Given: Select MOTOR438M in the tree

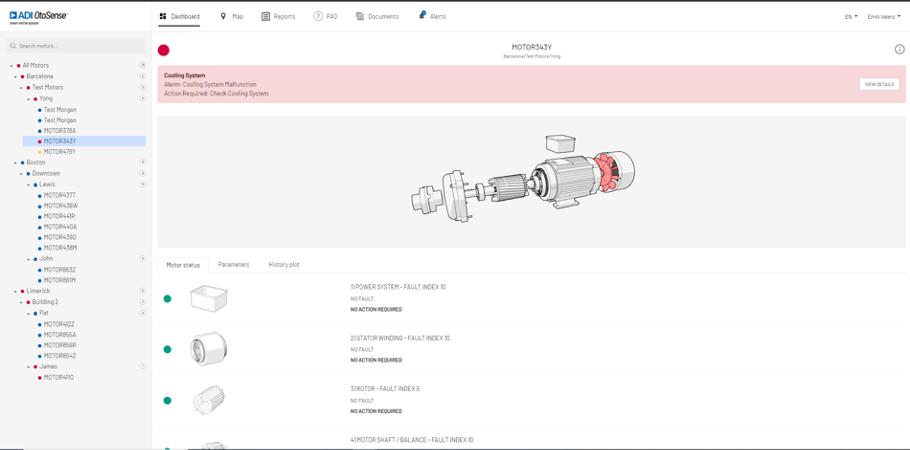Looking at the screenshot, I should (x=60, y=248).
